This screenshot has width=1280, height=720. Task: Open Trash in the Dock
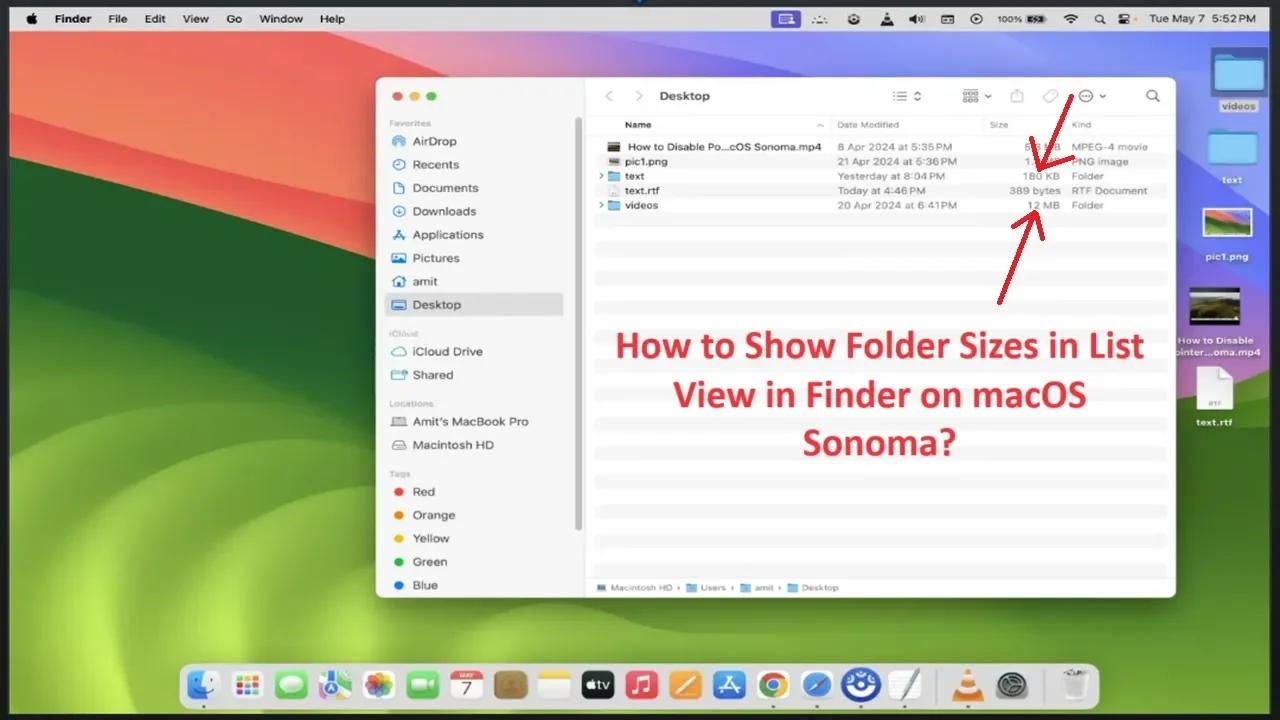point(1075,685)
